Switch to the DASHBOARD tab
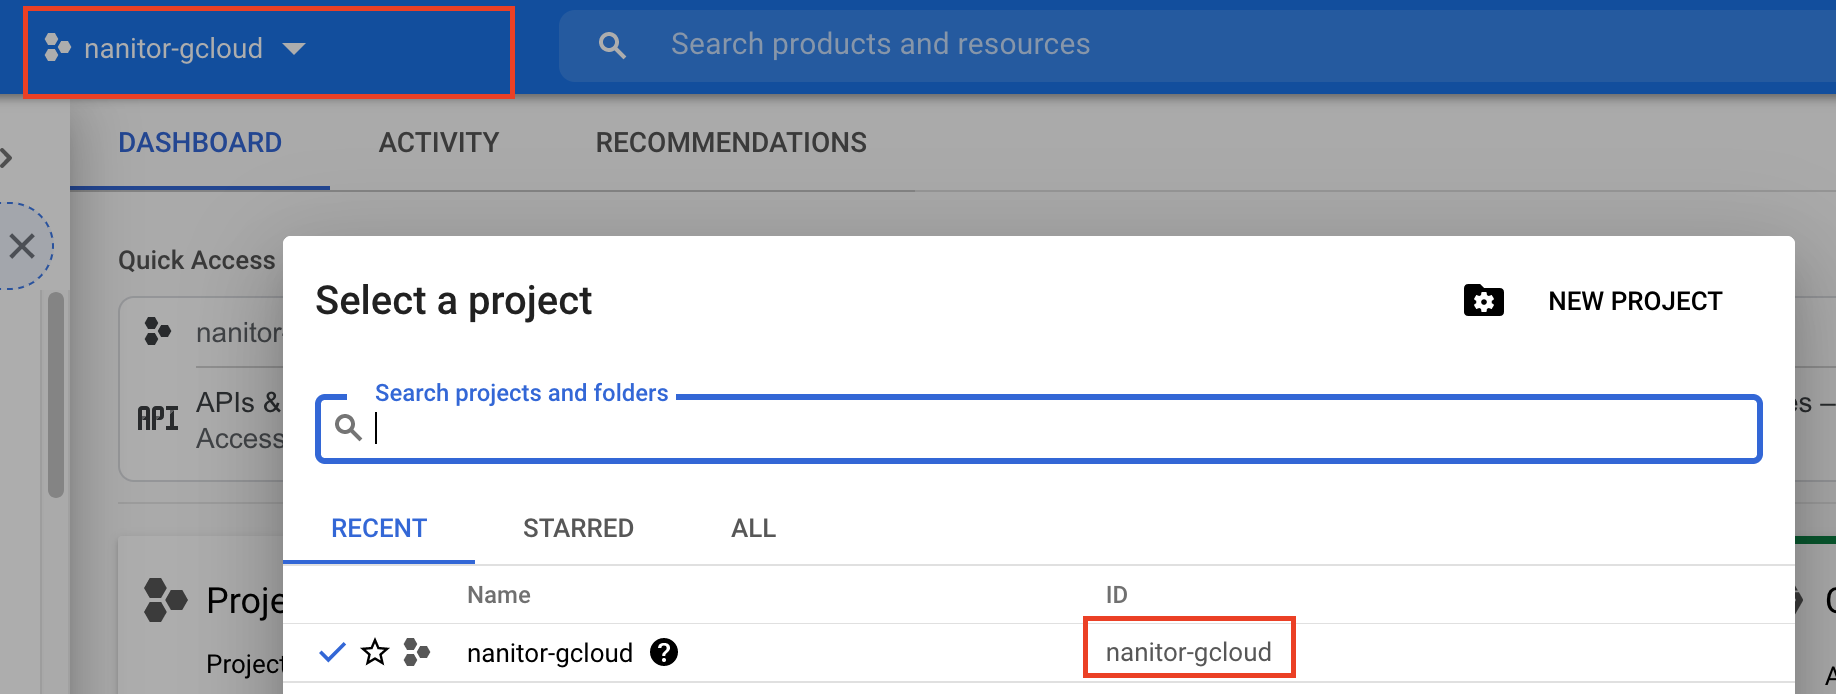The height and width of the screenshot is (694, 1836). (x=200, y=143)
